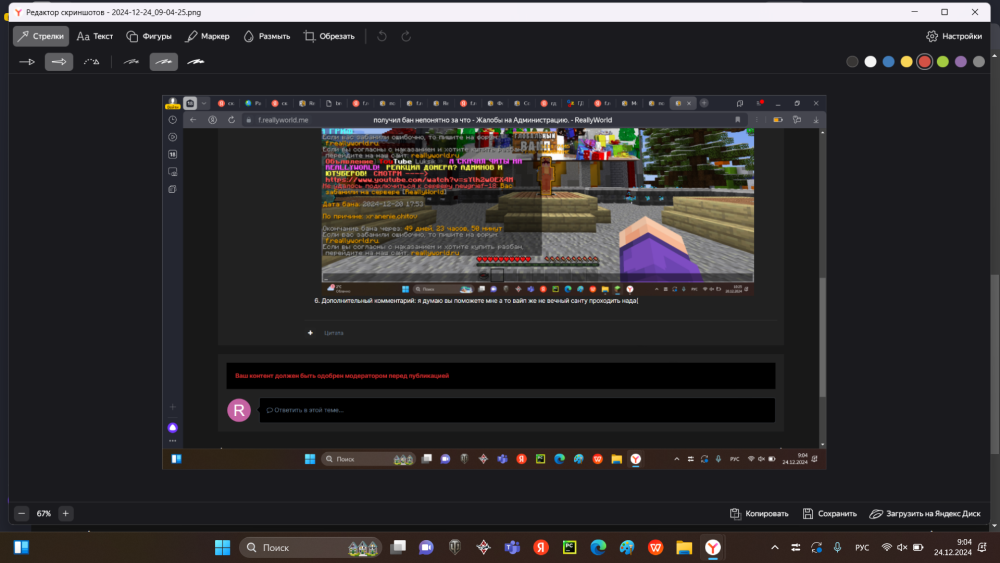Choose the white color swatch

(x=871, y=62)
